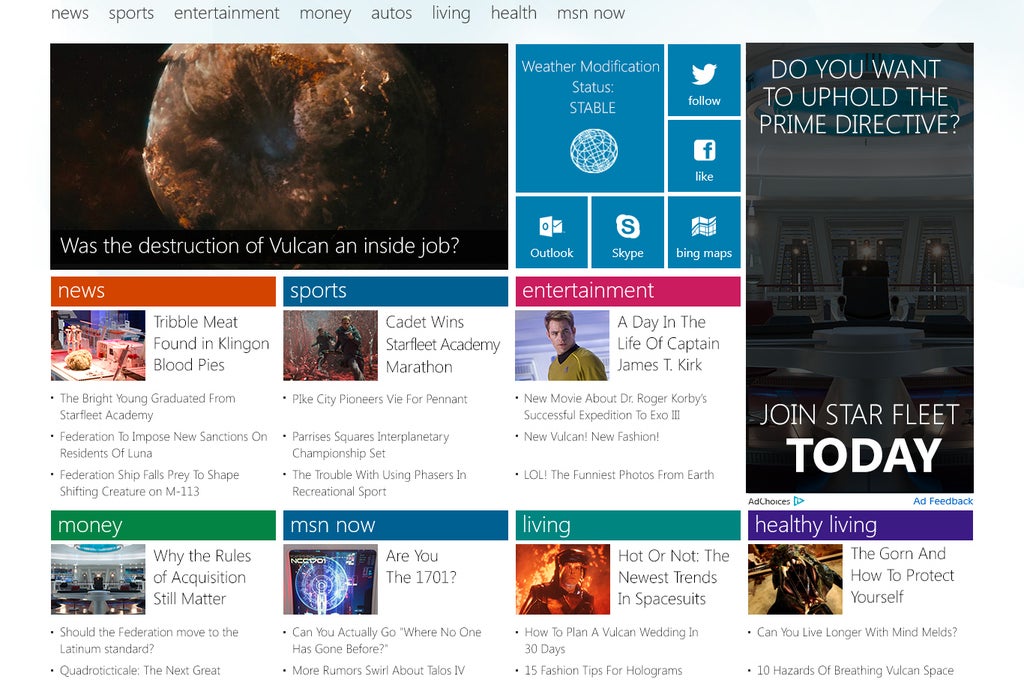
Task: Click the AdChoices triangle icon
Action: click(799, 501)
